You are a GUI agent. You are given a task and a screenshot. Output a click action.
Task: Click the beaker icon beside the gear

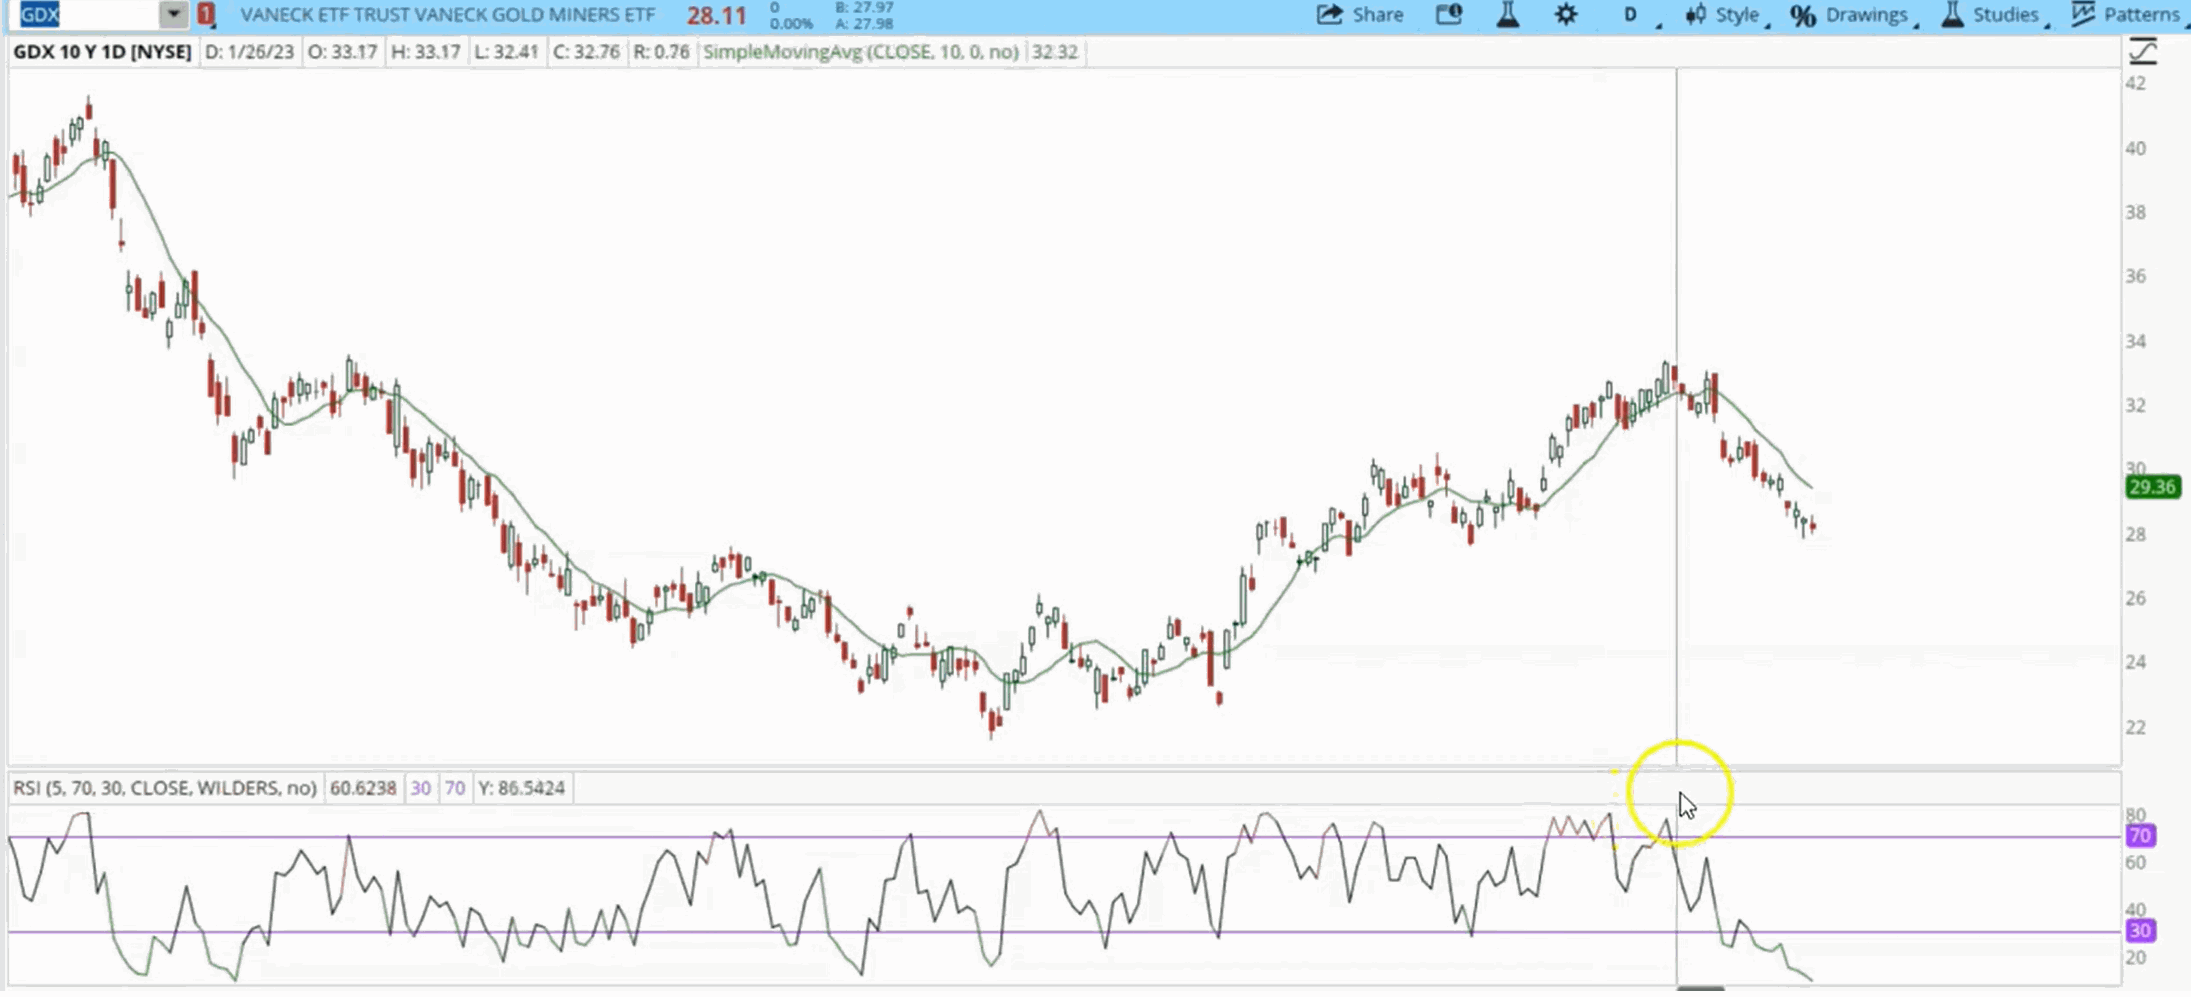point(1507,15)
